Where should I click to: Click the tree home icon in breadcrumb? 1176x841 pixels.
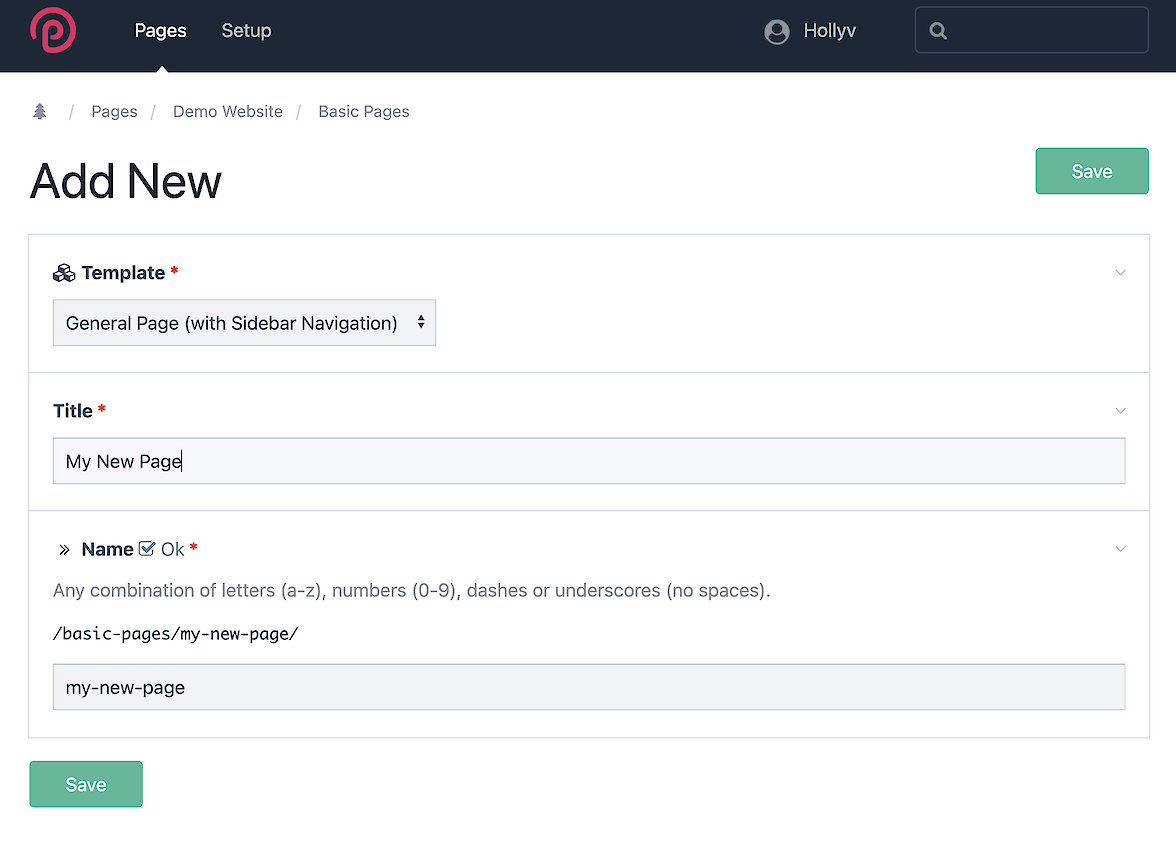pyautogui.click(x=40, y=111)
